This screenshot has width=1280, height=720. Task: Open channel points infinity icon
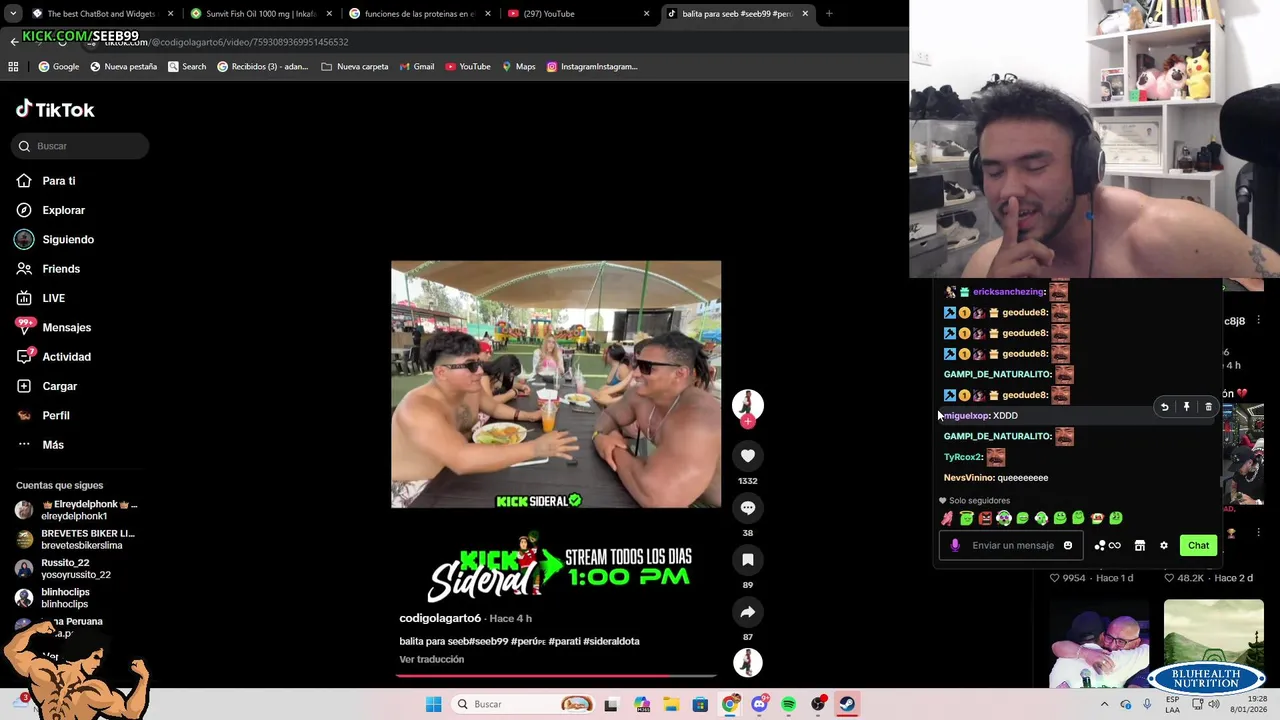coord(1107,545)
